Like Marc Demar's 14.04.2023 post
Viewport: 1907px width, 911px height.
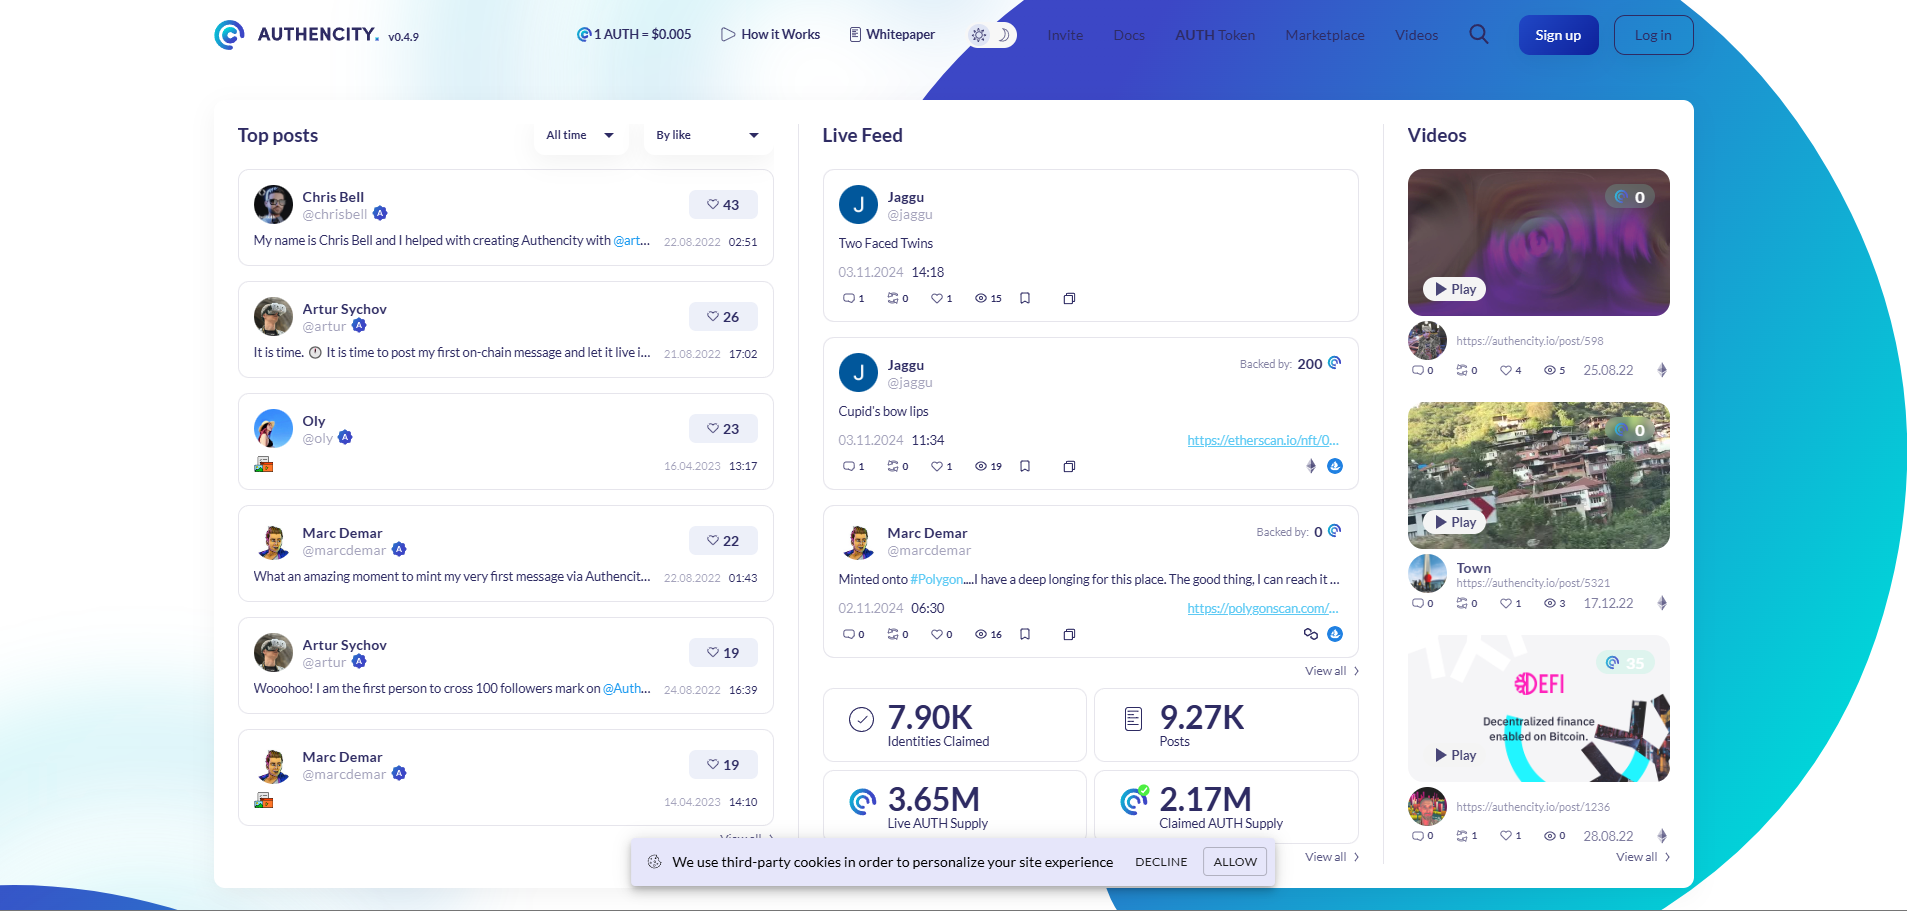723,765
